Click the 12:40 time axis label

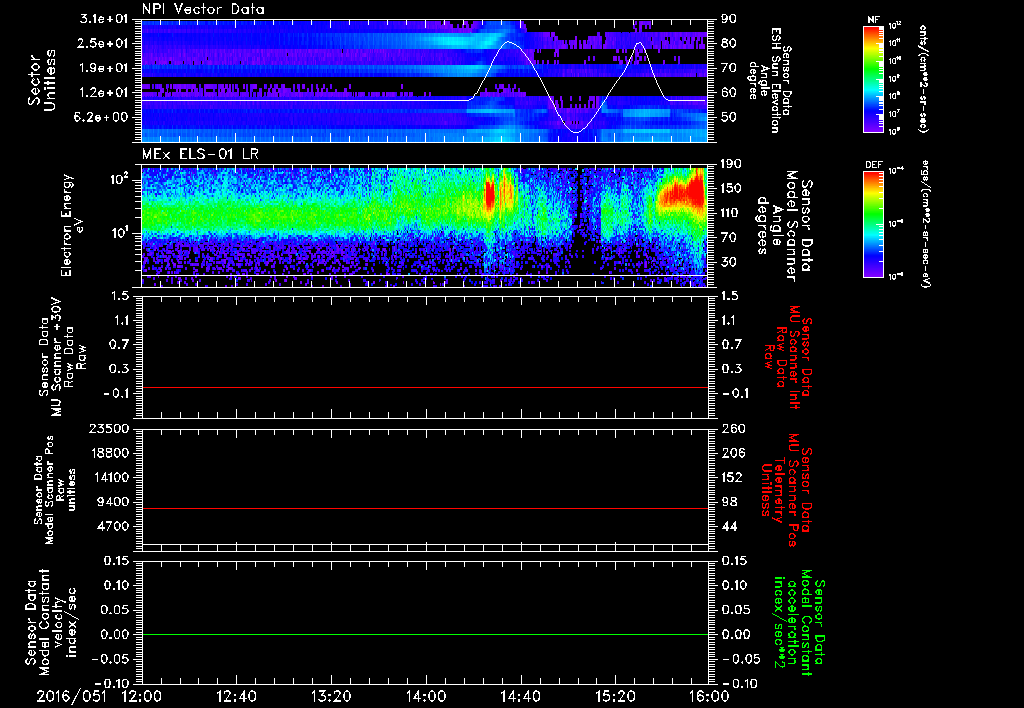(236, 696)
